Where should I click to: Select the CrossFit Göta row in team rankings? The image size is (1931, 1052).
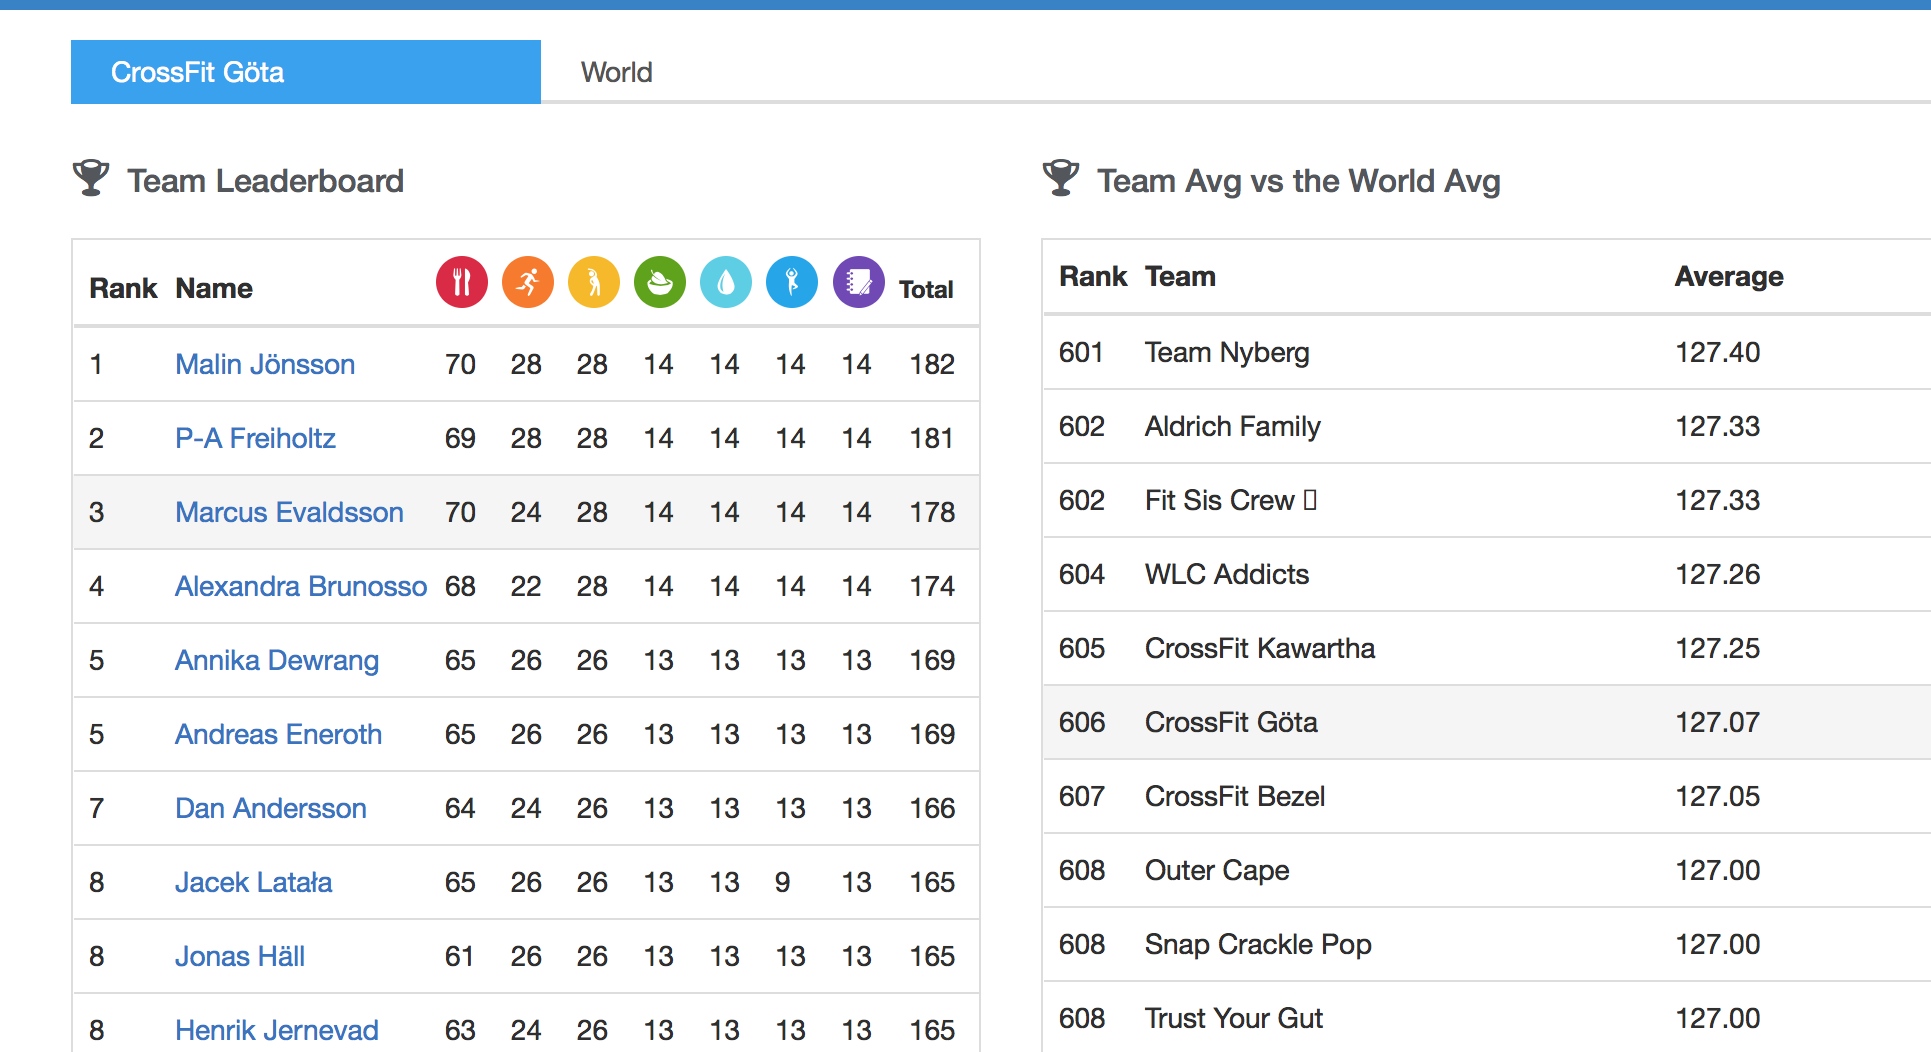click(x=1231, y=722)
